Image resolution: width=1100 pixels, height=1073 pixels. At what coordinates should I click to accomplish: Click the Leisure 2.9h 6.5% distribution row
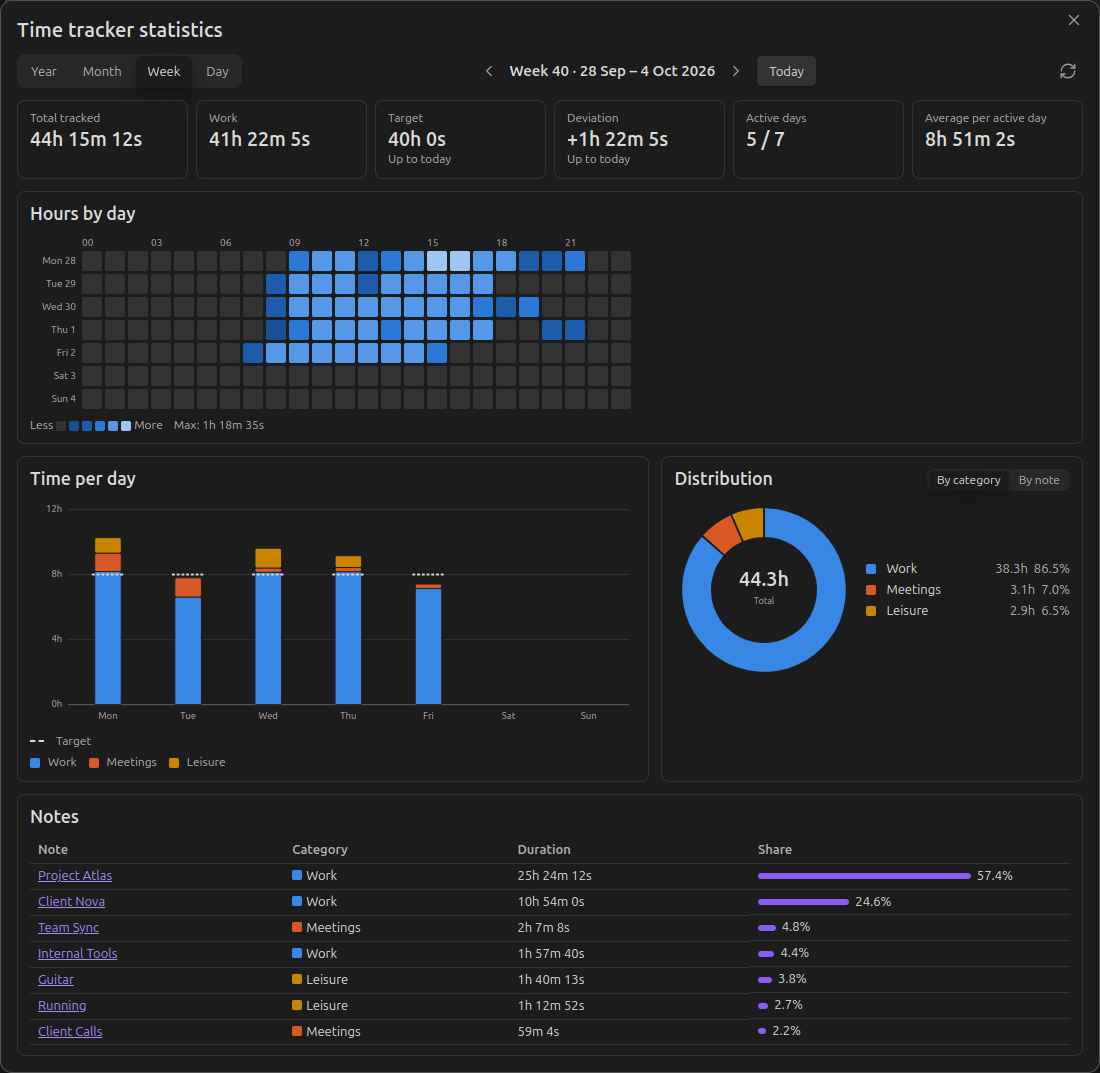coord(967,611)
